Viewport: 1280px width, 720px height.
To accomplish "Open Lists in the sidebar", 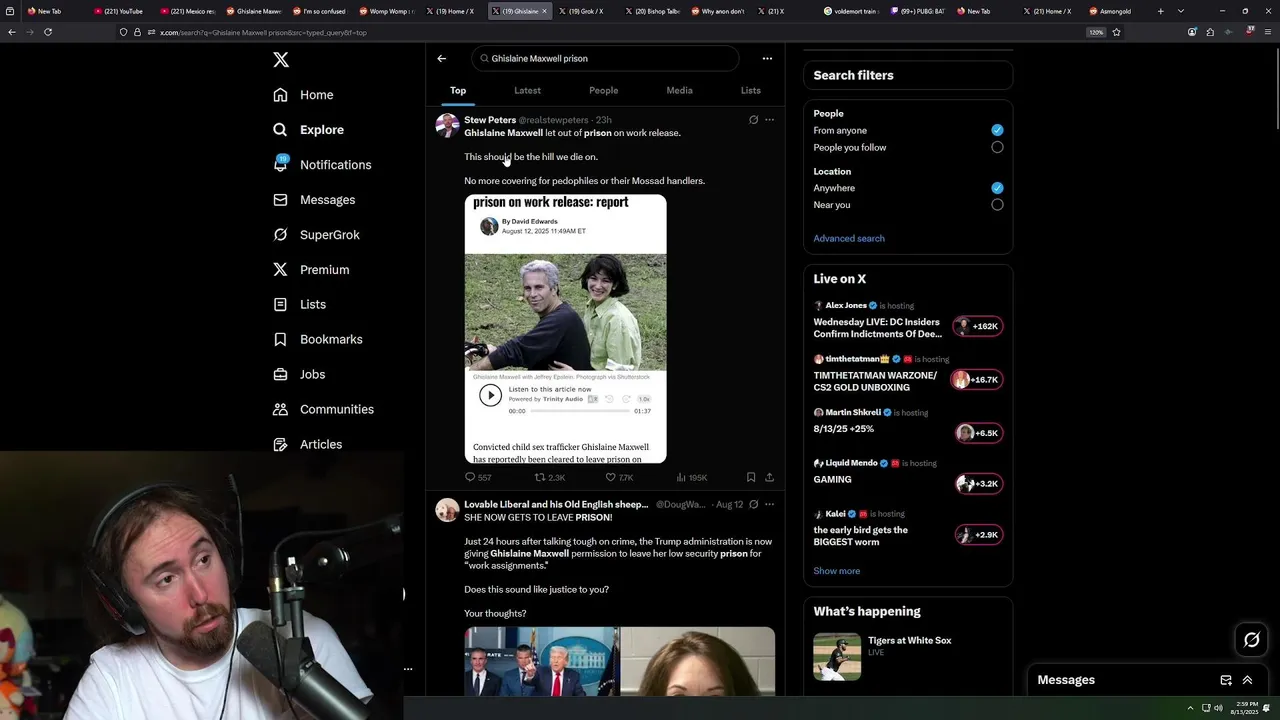I will pyautogui.click(x=298, y=304).
